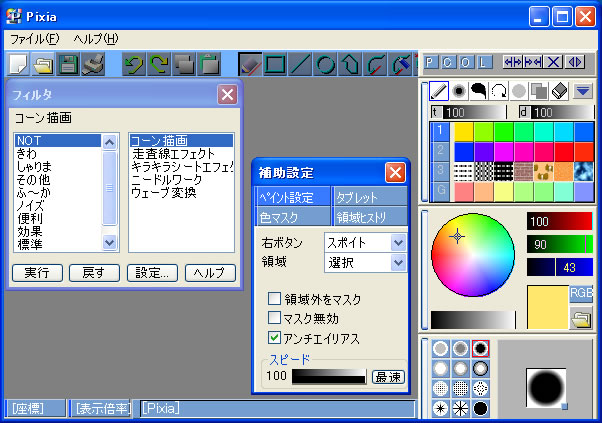
Task: Redo with the green forward arrow
Action: (159, 64)
